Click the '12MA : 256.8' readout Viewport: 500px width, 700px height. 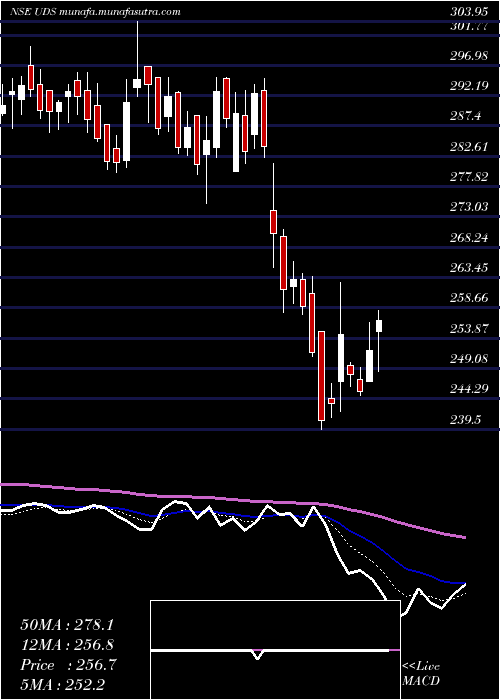(67, 645)
